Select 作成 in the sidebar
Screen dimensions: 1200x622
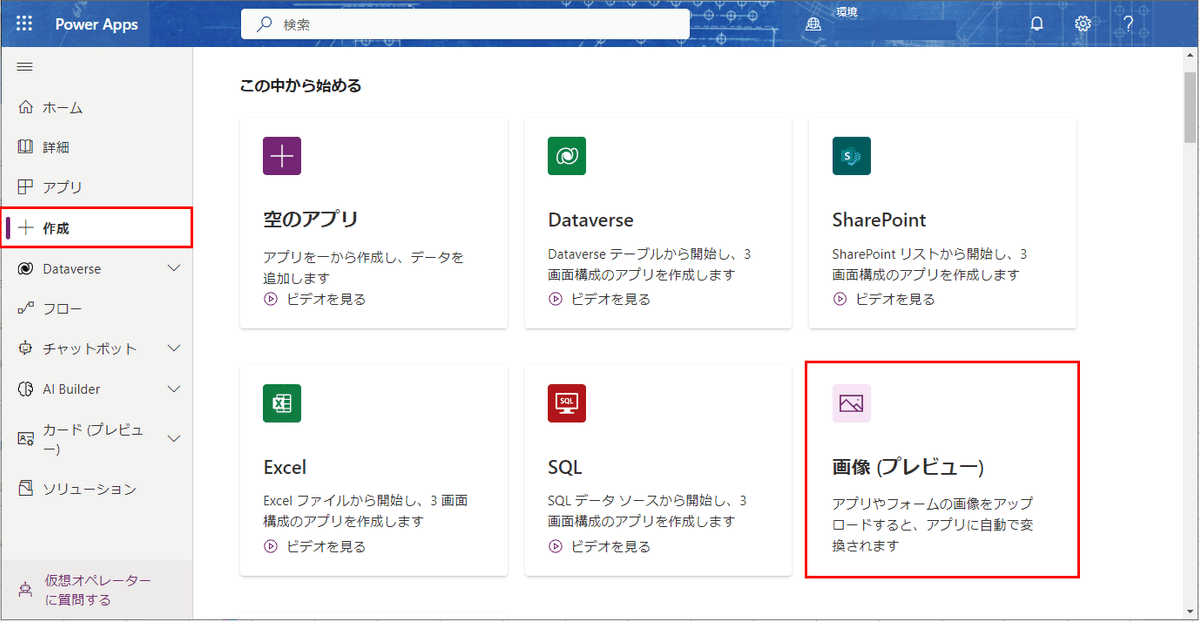(x=97, y=228)
